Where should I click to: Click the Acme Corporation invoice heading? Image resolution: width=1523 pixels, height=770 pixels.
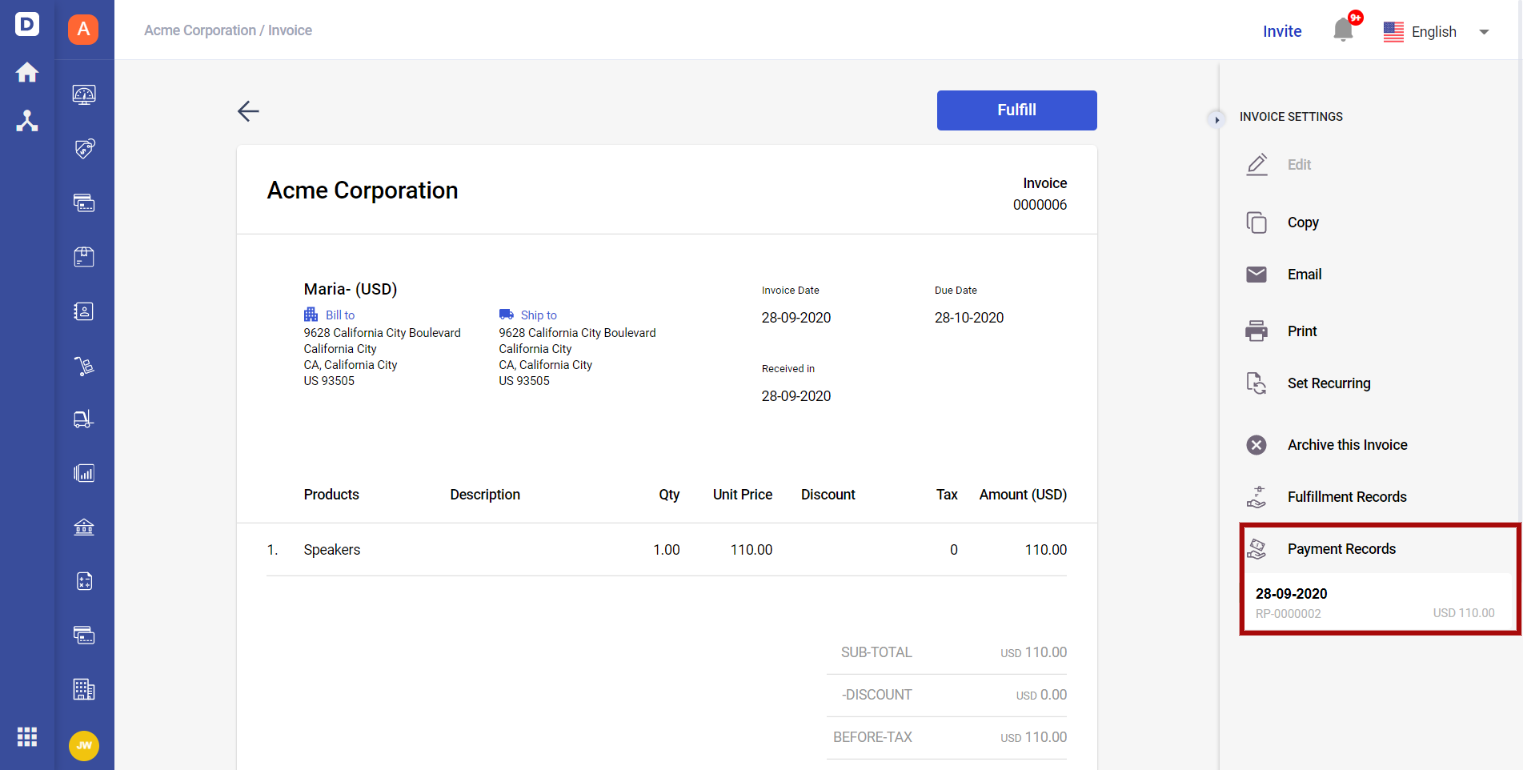point(362,190)
